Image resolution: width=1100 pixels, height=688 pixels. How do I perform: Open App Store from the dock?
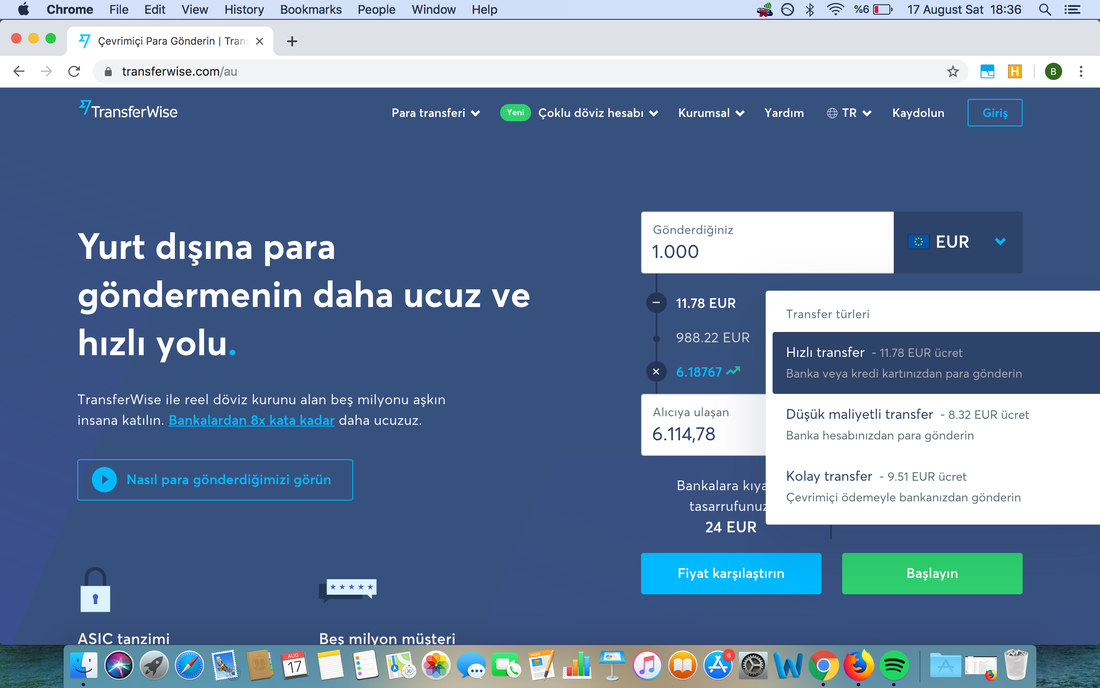click(718, 665)
